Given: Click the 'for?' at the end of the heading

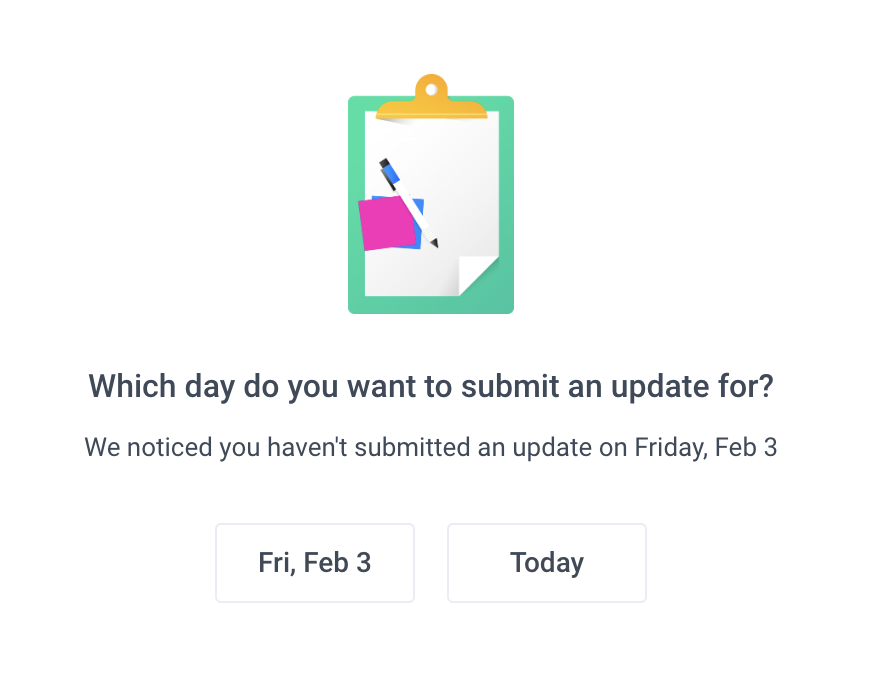Looking at the screenshot, I should 746,386.
